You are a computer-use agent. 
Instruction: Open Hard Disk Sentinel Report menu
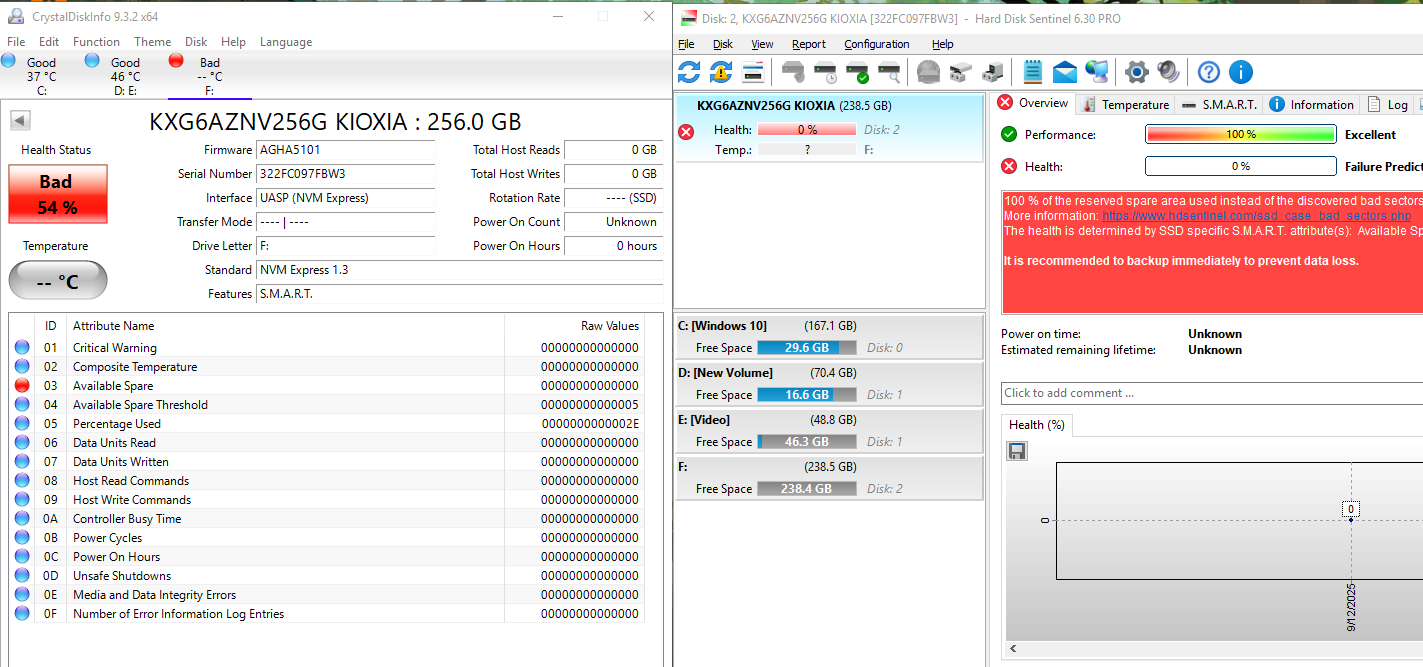[x=809, y=44]
